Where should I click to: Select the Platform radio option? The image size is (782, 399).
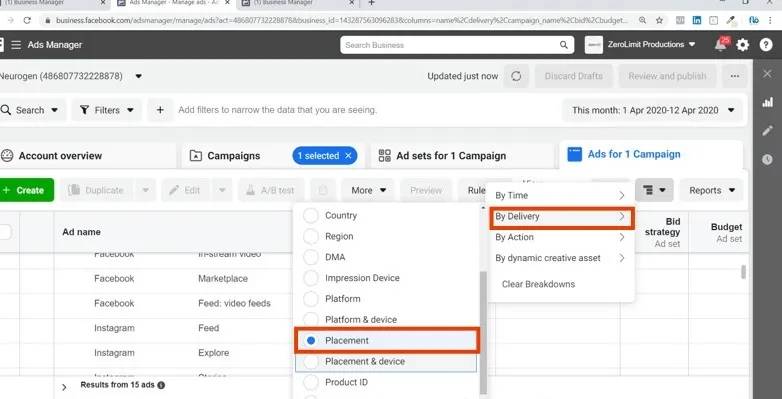click(311, 299)
